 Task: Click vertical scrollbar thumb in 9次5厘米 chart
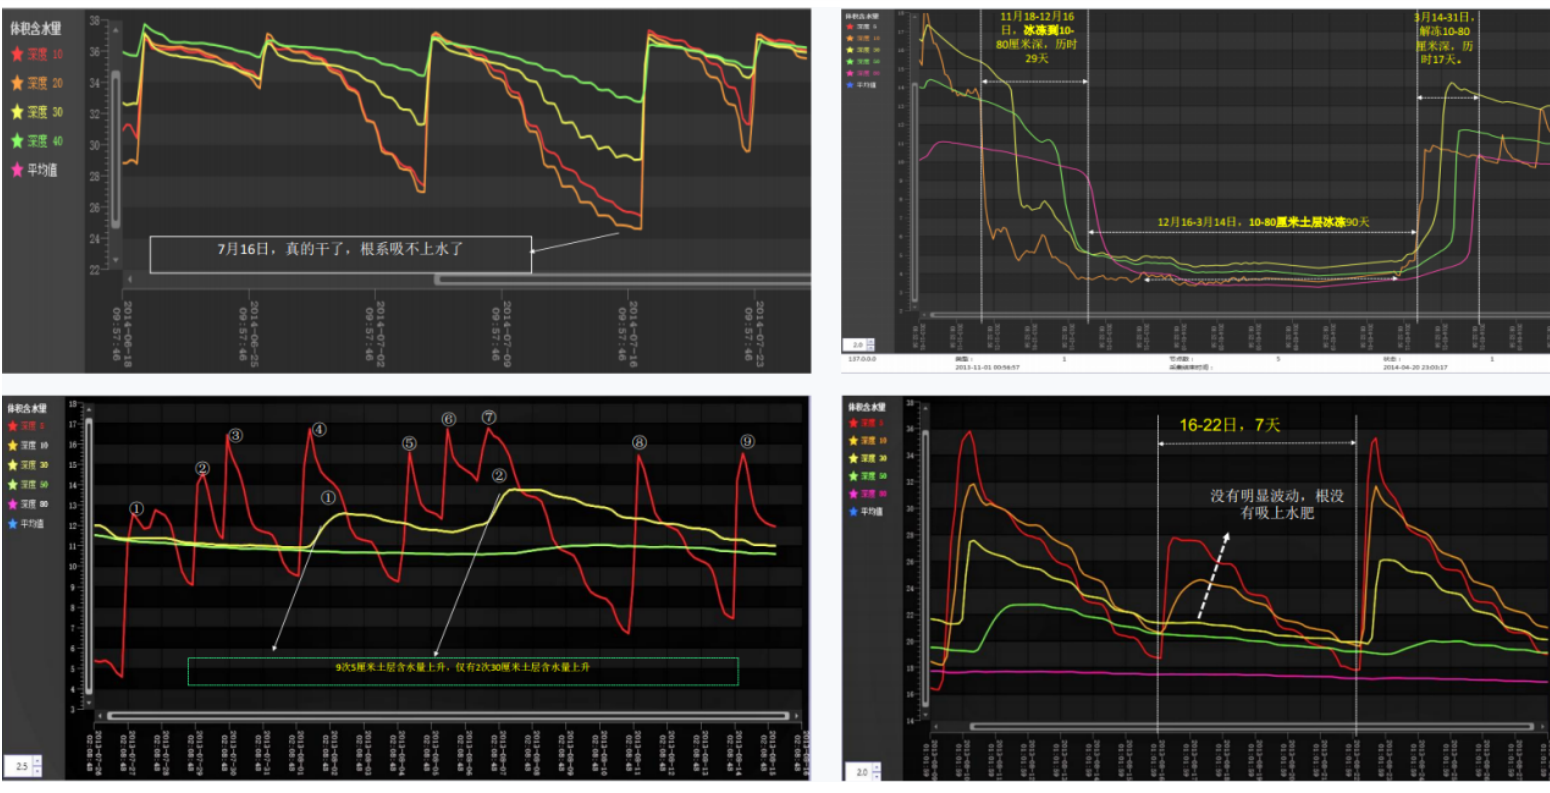pos(88,555)
